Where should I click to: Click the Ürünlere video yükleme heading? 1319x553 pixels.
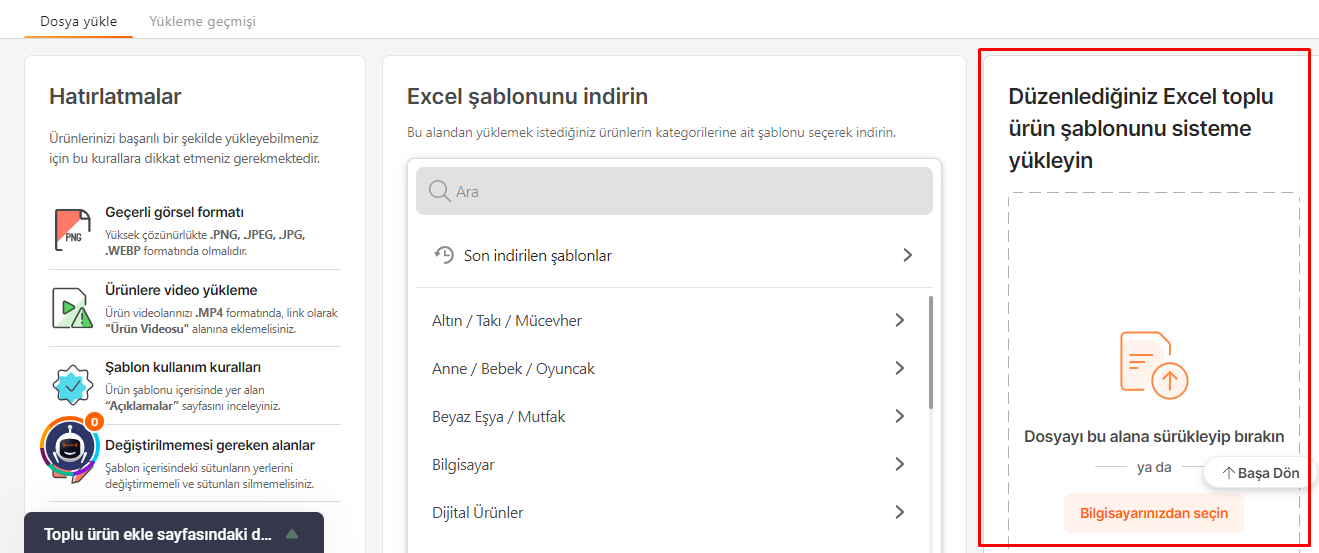181,290
